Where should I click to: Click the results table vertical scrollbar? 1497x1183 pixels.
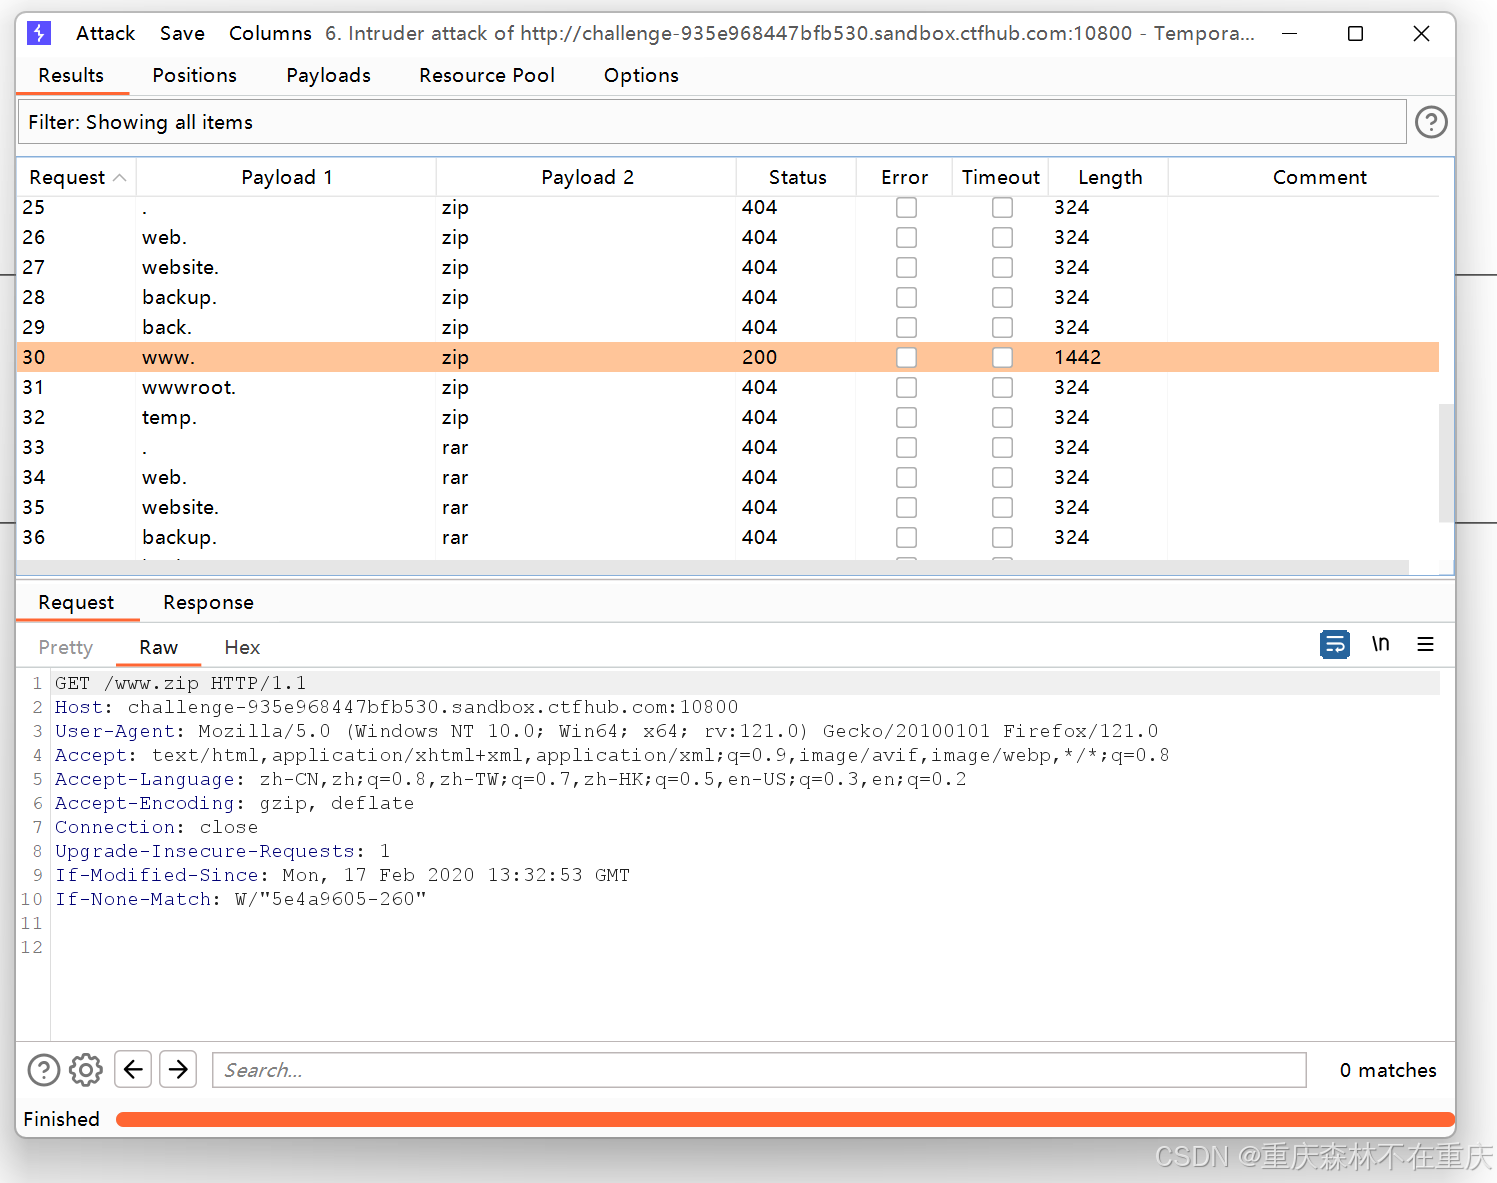coord(1446,463)
